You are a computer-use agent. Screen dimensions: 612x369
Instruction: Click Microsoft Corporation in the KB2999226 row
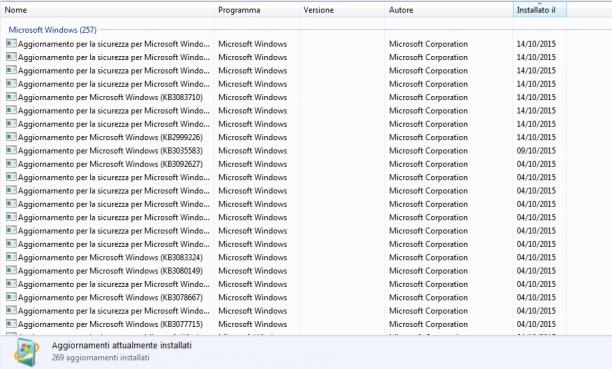pyautogui.click(x=428, y=137)
